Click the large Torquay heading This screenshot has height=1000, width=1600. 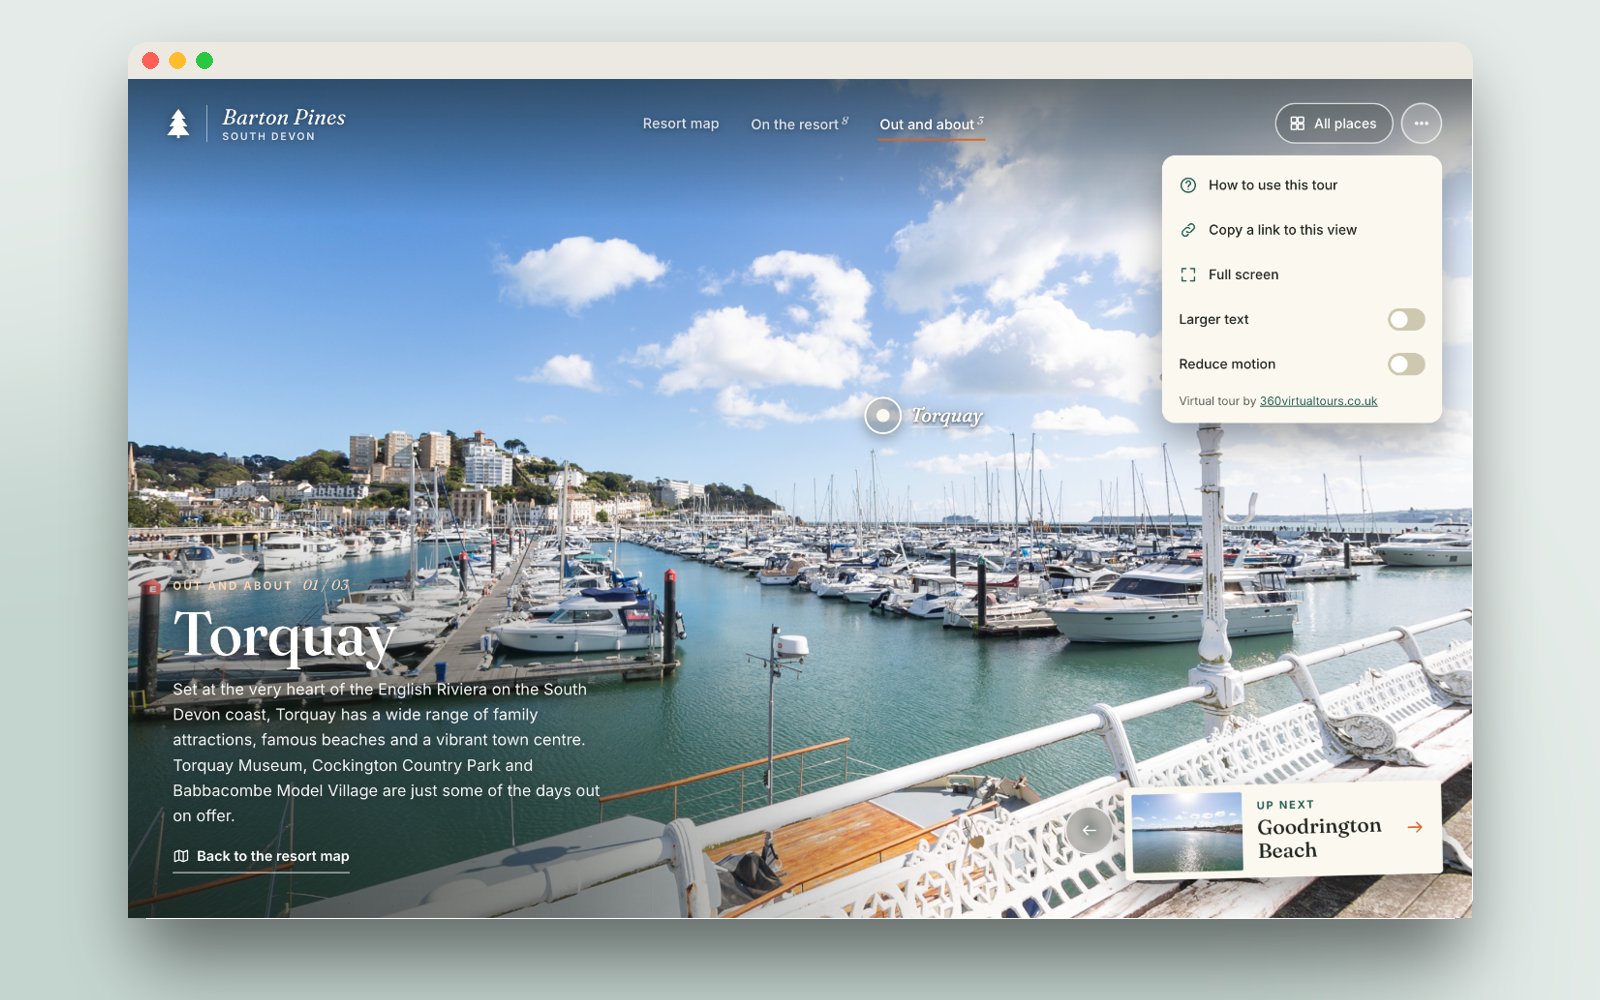click(285, 637)
